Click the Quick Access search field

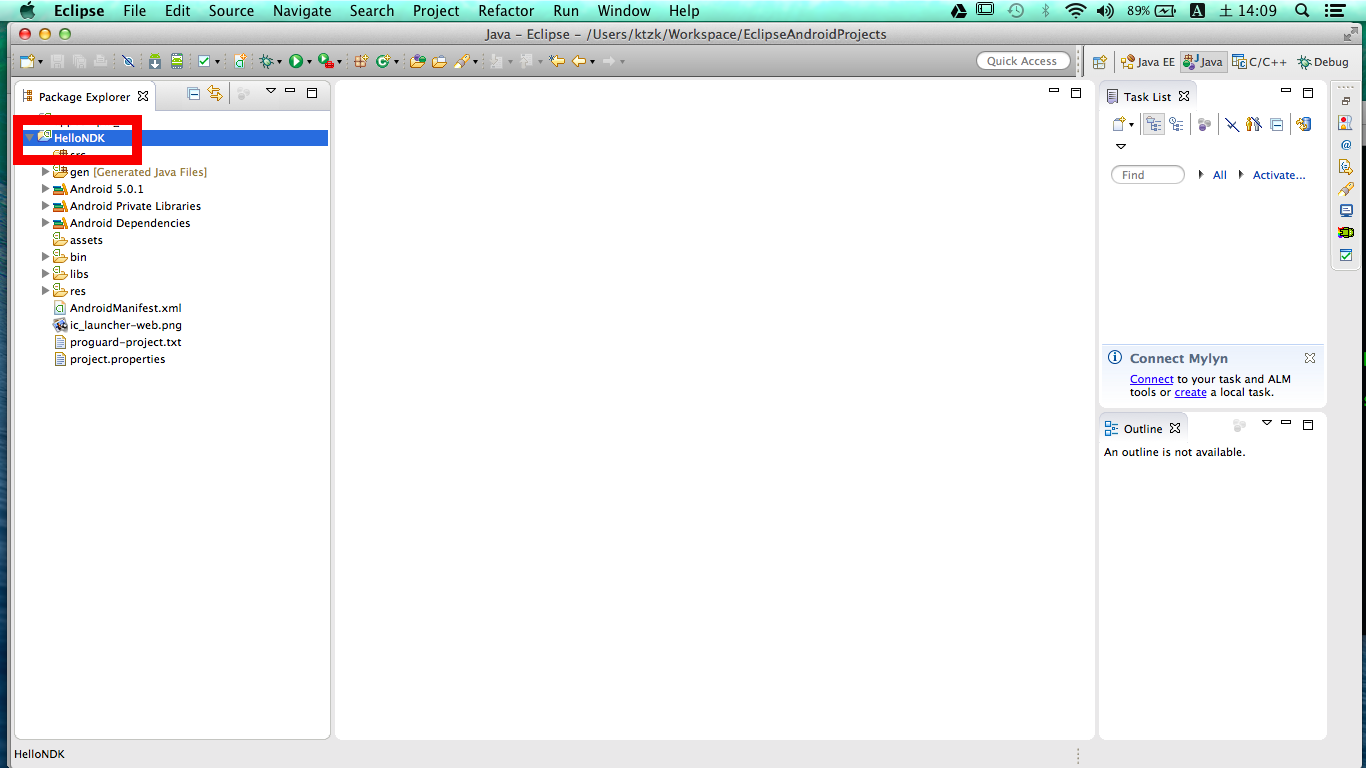1023,61
